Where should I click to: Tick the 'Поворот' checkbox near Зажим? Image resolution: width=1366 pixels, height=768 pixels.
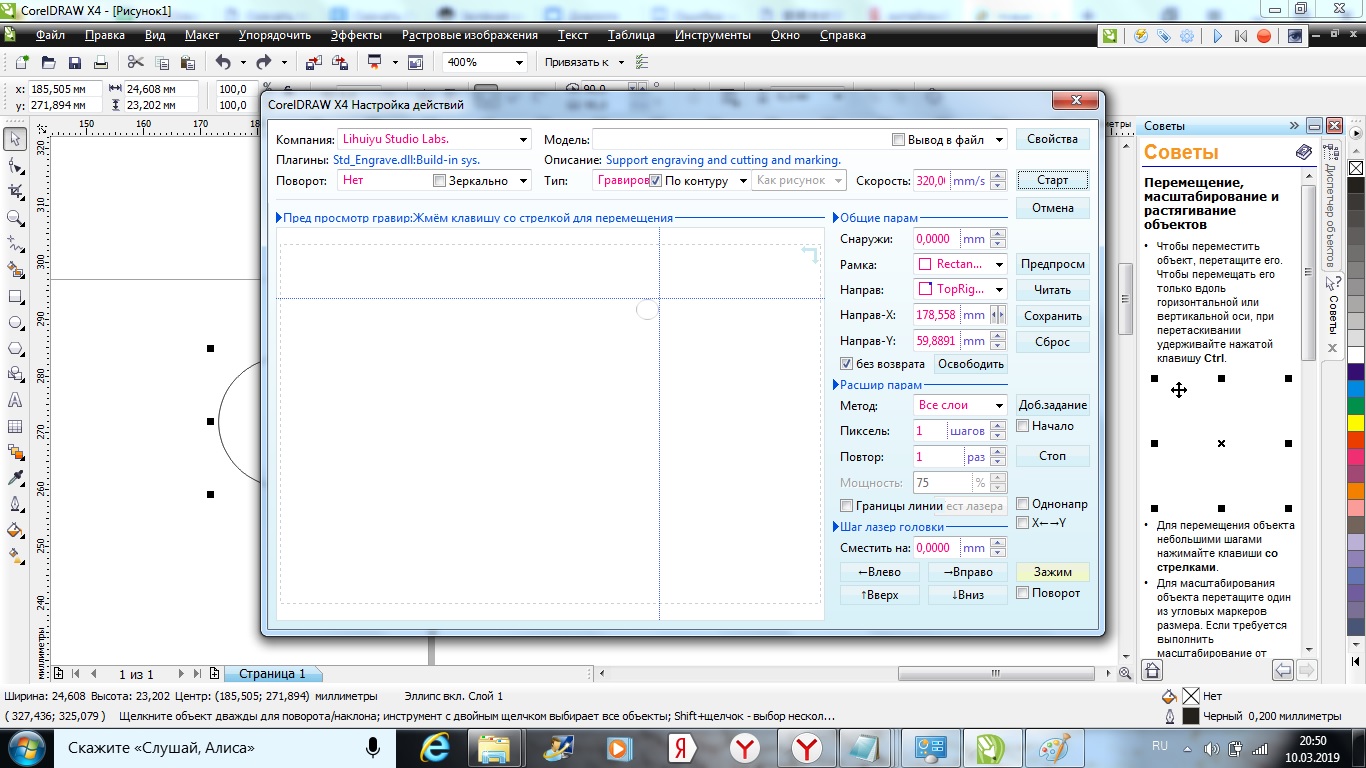(1023, 593)
